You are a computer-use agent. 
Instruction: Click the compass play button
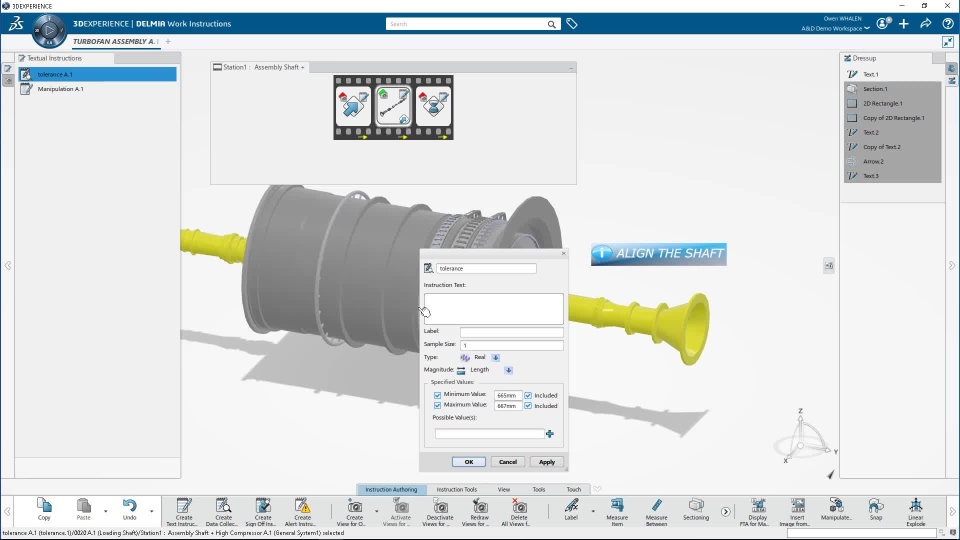[49, 30]
